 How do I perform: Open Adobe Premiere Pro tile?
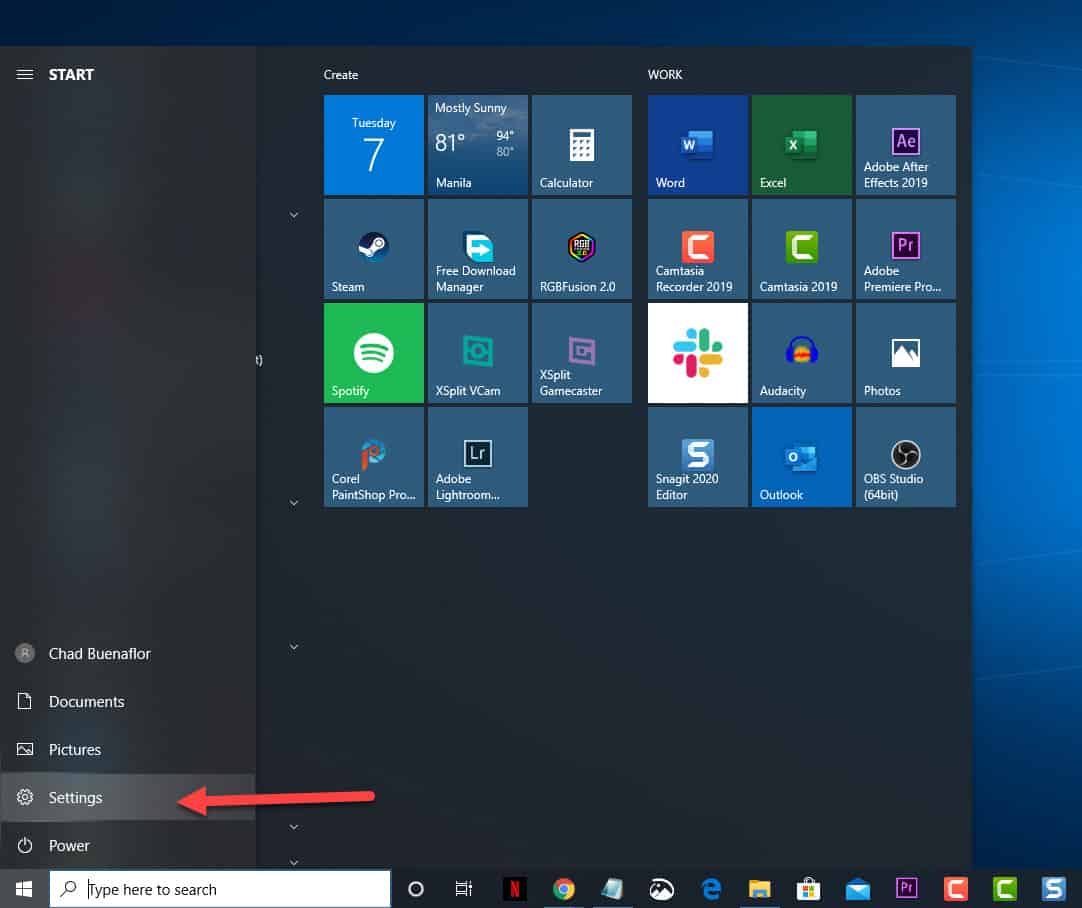(906, 249)
